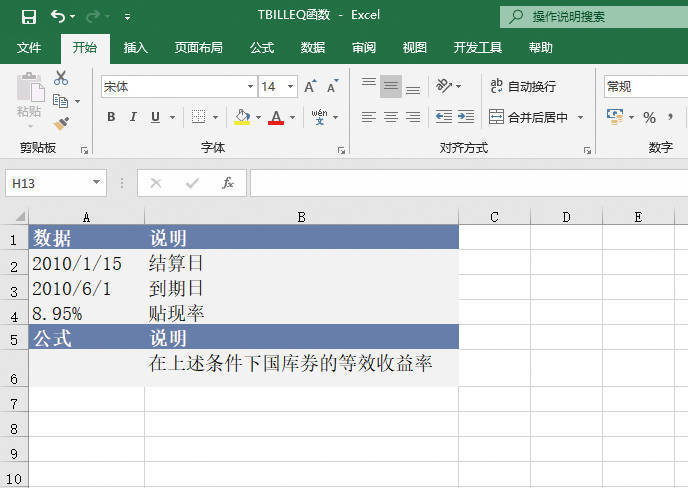This screenshot has height=488, width=688.
Task: Click the Insert Function fx icon
Action: (x=228, y=183)
